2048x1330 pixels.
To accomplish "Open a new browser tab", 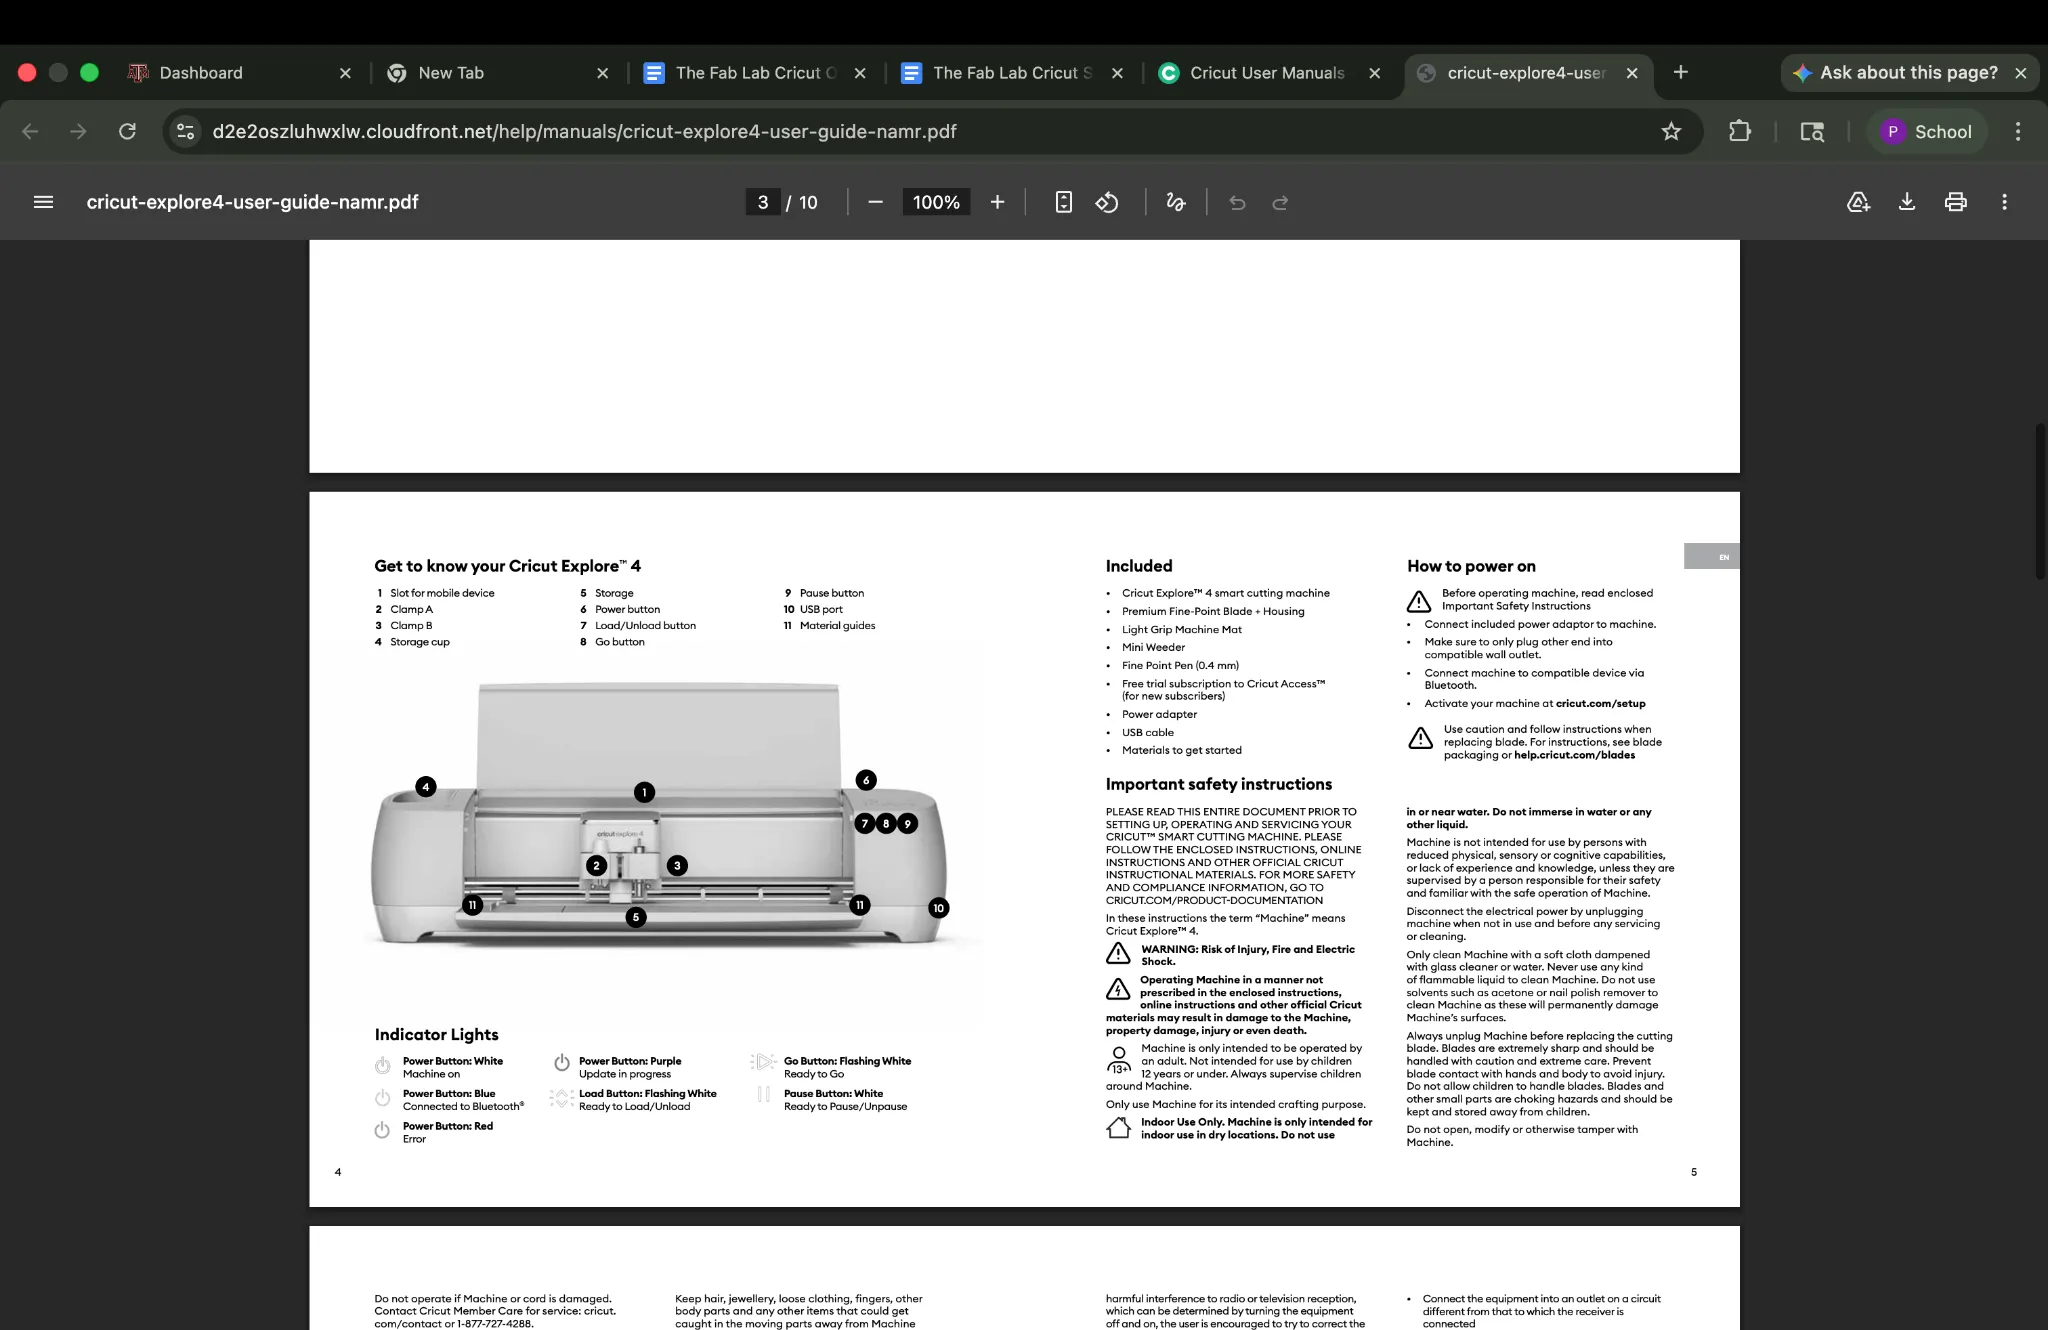I will pyautogui.click(x=1681, y=72).
